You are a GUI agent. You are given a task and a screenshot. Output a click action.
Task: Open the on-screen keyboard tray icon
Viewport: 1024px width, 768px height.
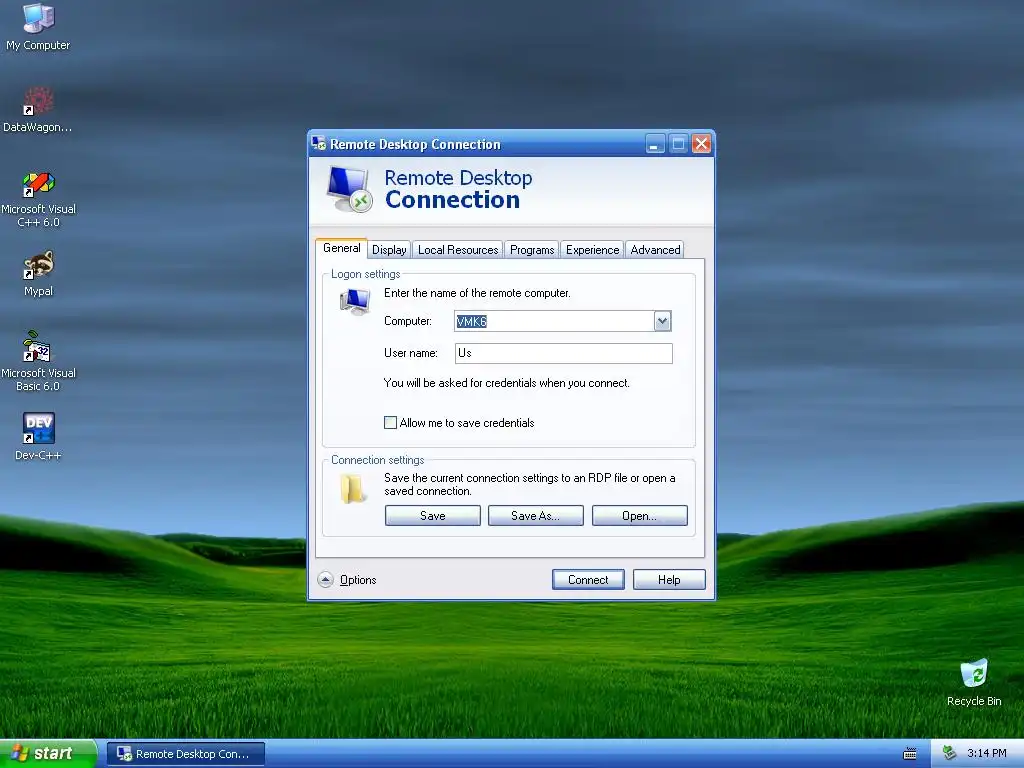(x=910, y=754)
